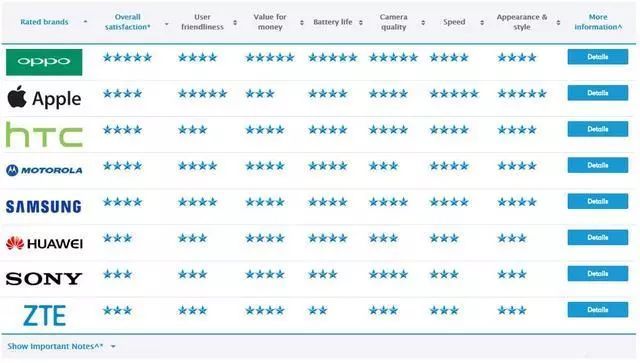Click the Speed column header text
This screenshot has width=640, height=363.
[454, 22]
